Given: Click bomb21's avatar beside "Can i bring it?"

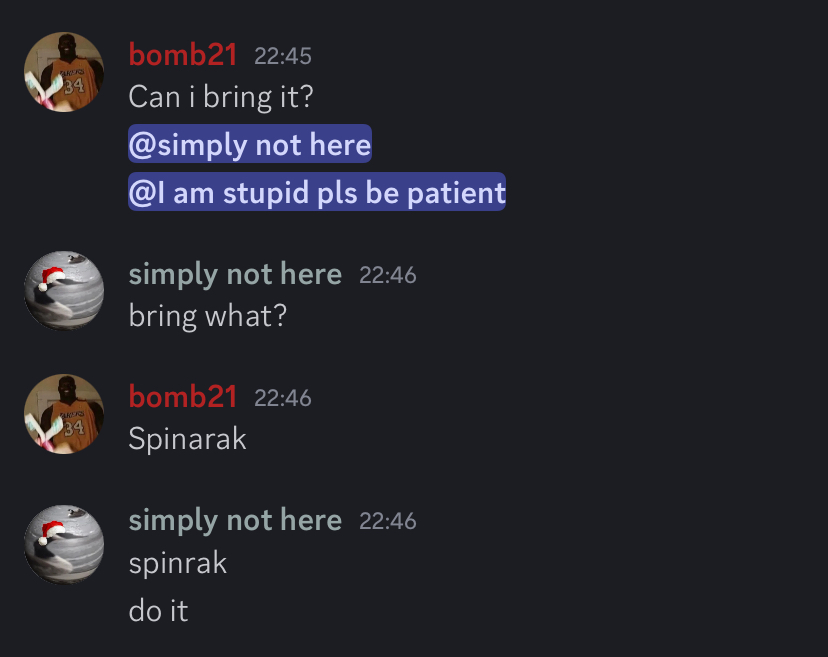Looking at the screenshot, I should 64,72.
